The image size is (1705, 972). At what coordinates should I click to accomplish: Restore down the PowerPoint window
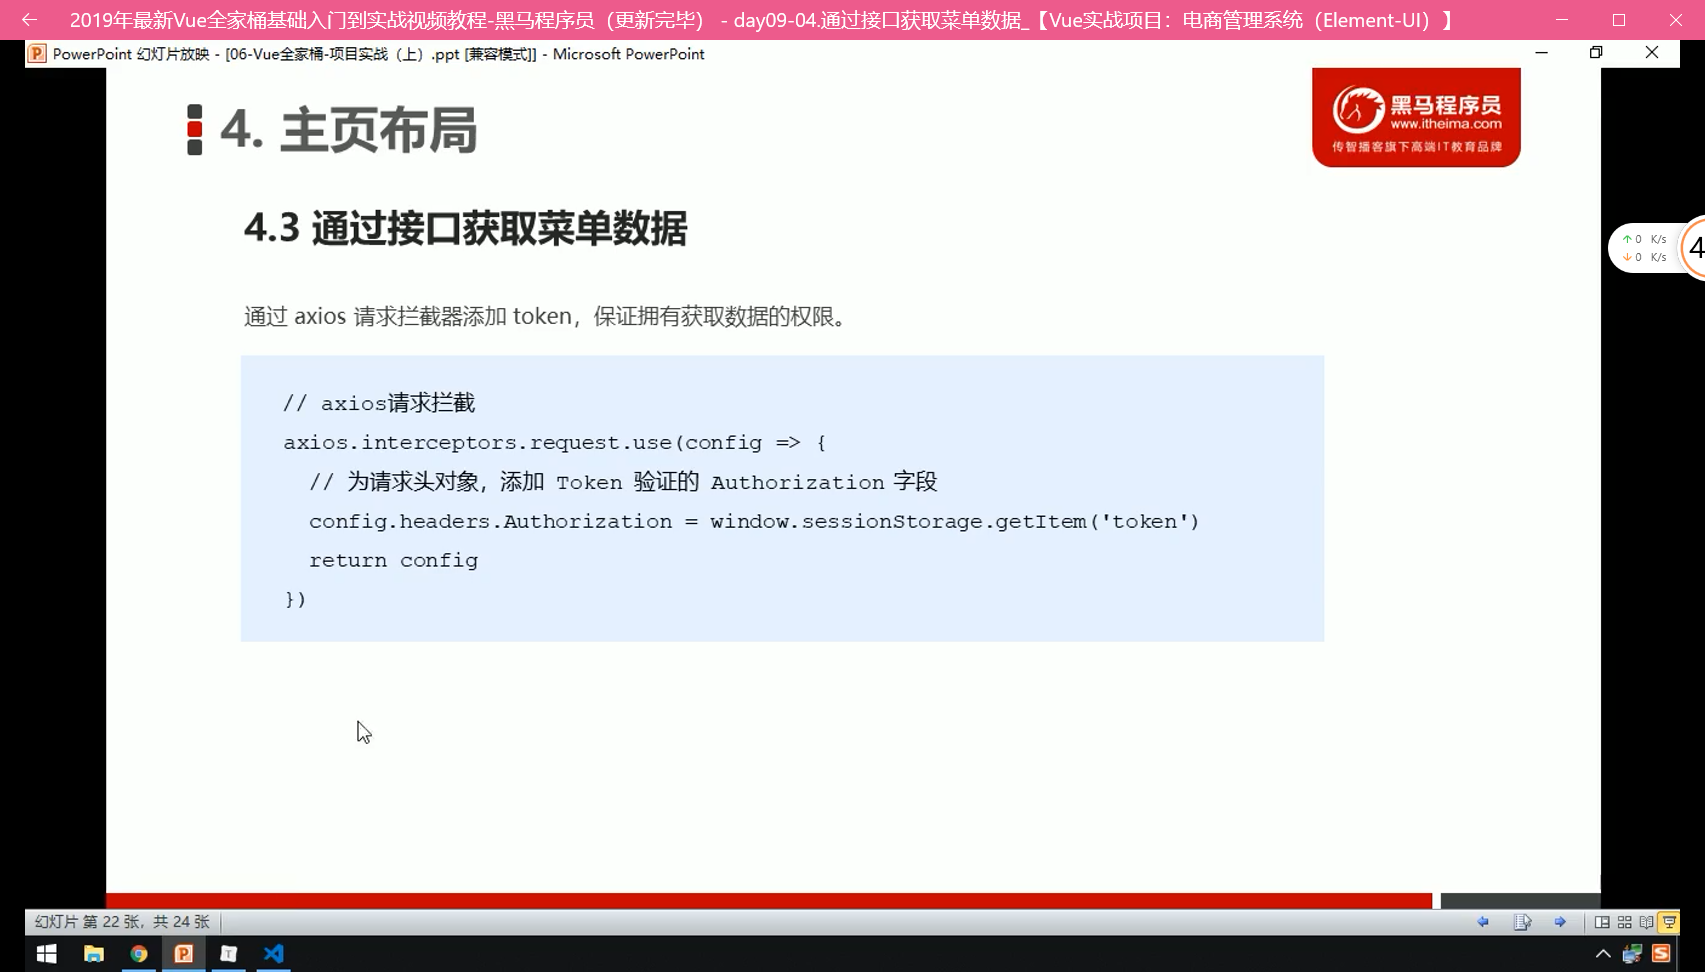(x=1596, y=53)
